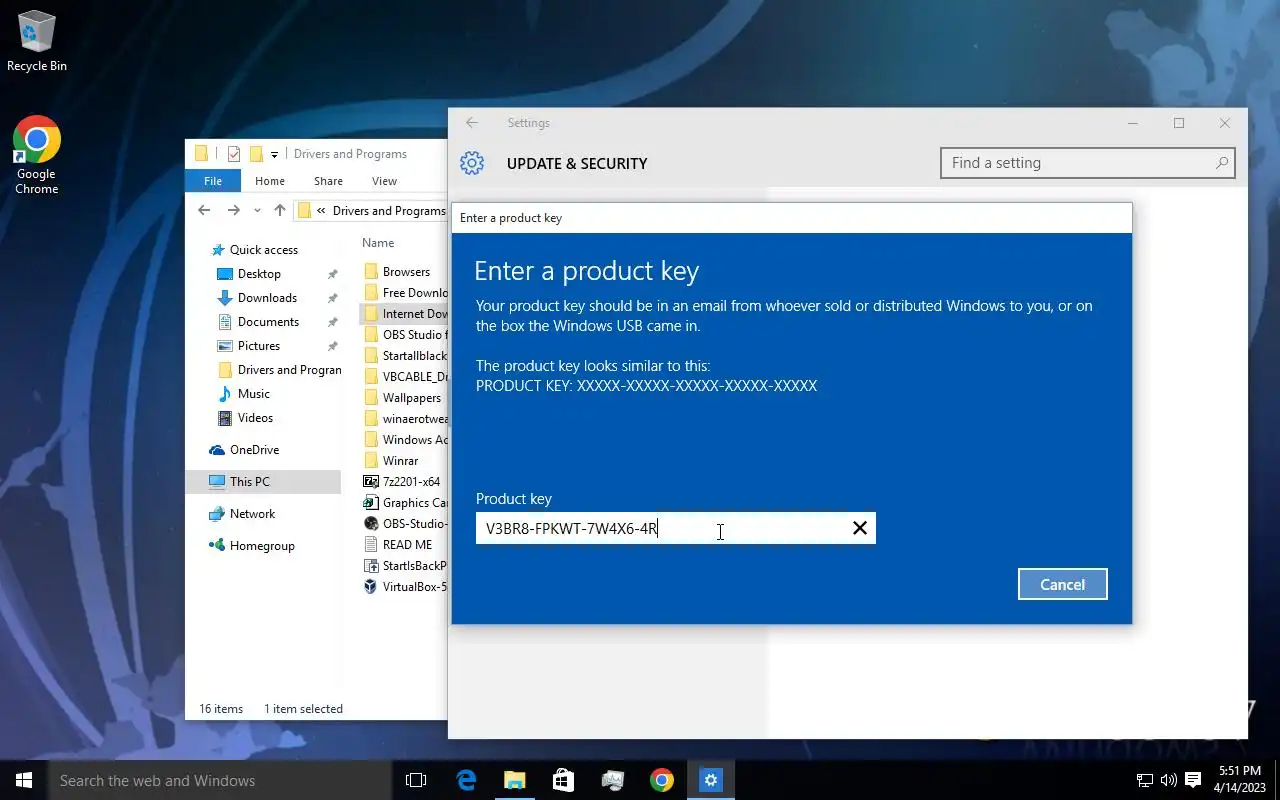Screen dimensions: 1280x800
Task: Open the File menu in File Explorer
Action: (x=213, y=181)
